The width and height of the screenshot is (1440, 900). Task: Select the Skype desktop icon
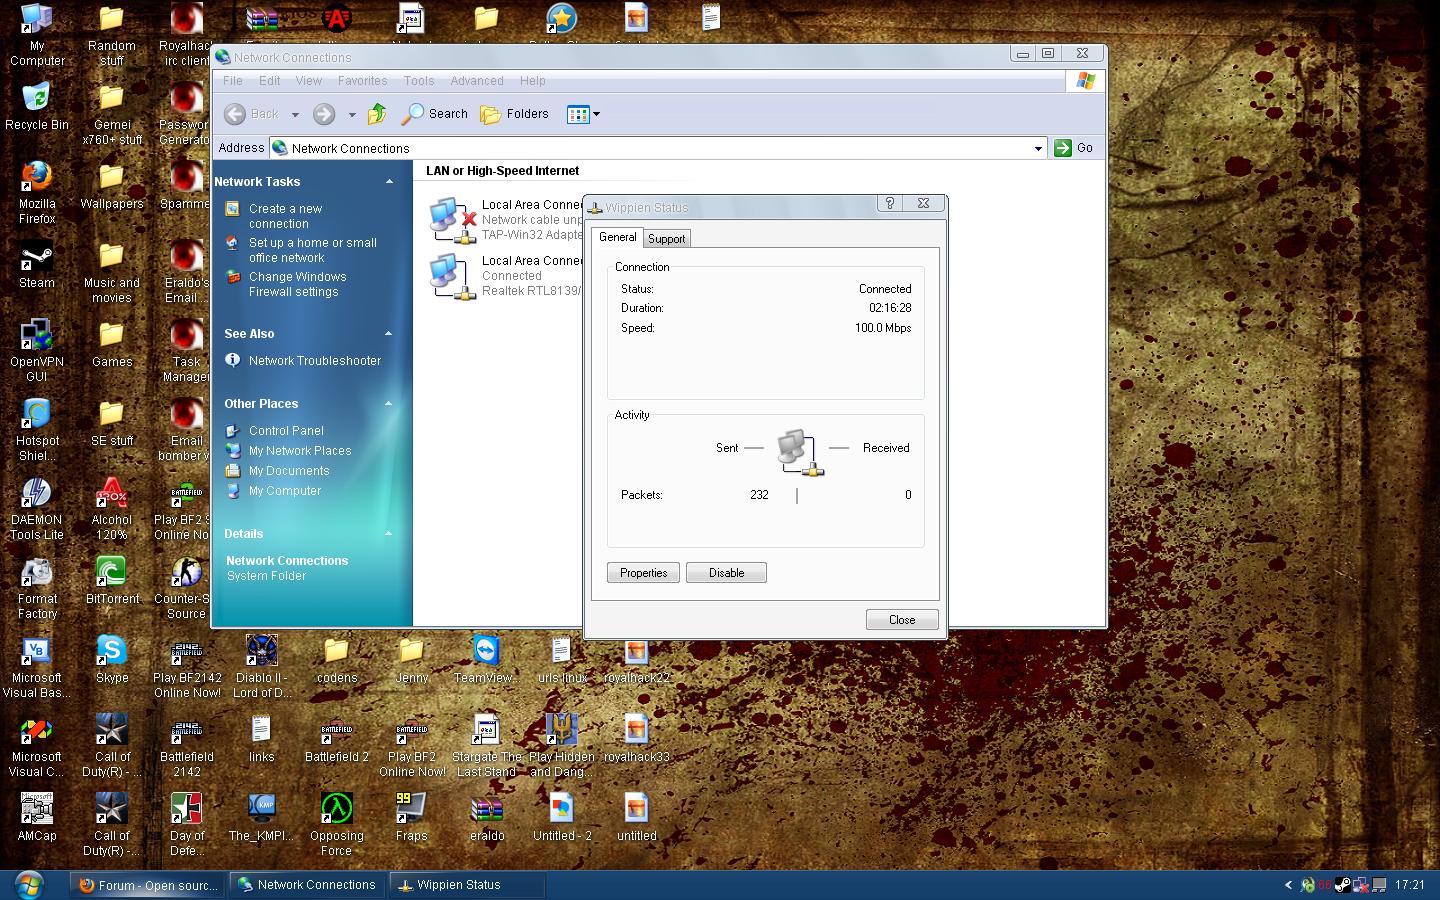111,652
